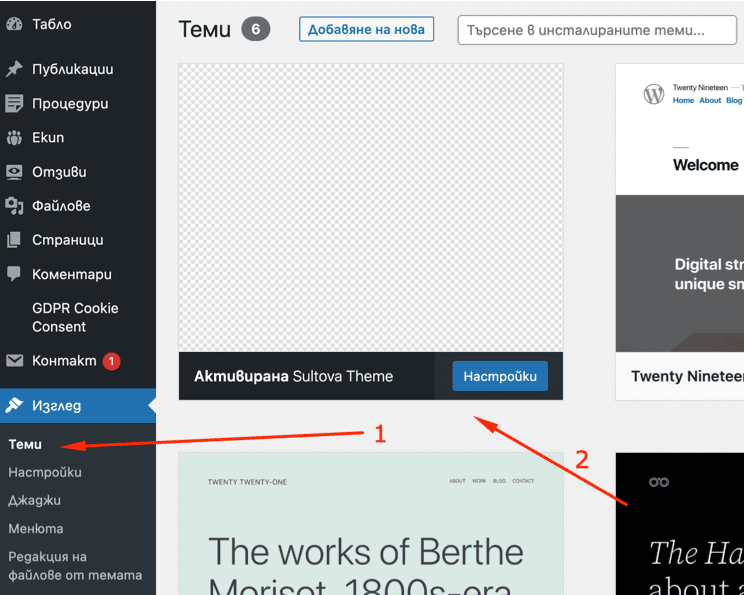Open GDPR Cookie Consent menu item

point(75,317)
